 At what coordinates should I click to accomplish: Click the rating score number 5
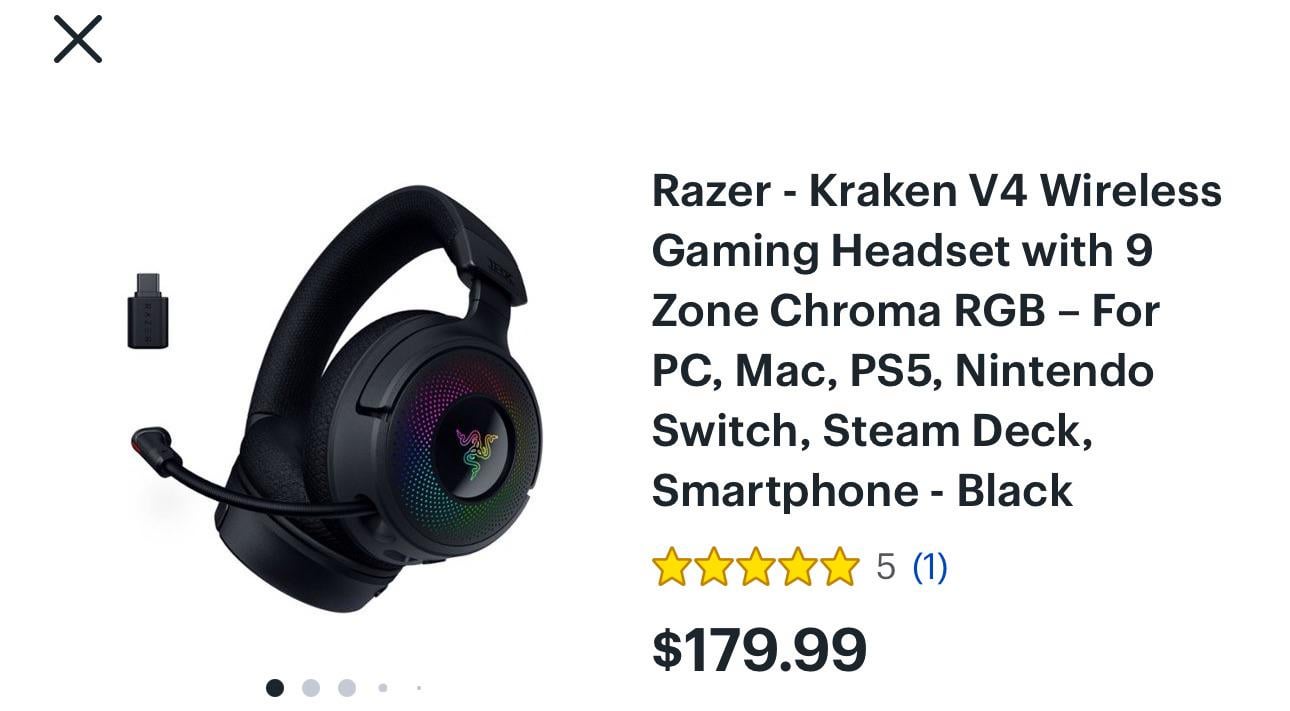(x=886, y=568)
